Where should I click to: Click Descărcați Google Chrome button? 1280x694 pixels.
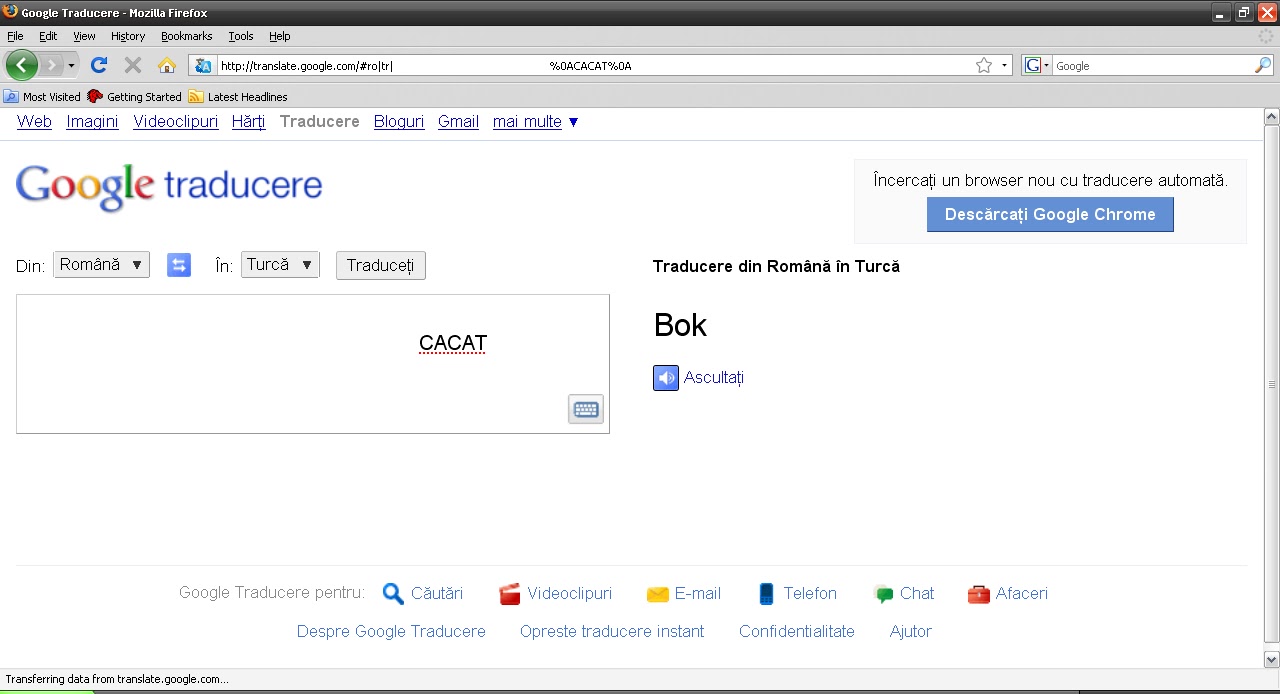[1050, 215]
